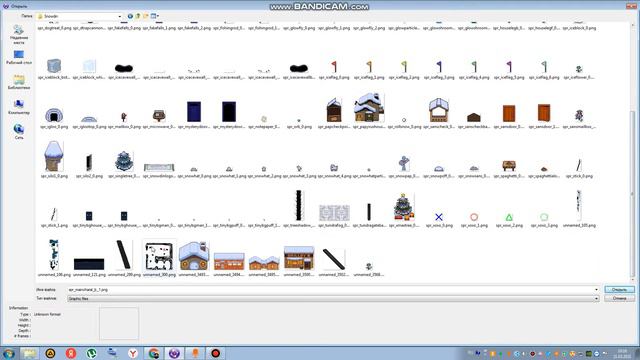Screen dimensions: 640x360
Task: Open the Windows Start menu
Action: click(8, 353)
